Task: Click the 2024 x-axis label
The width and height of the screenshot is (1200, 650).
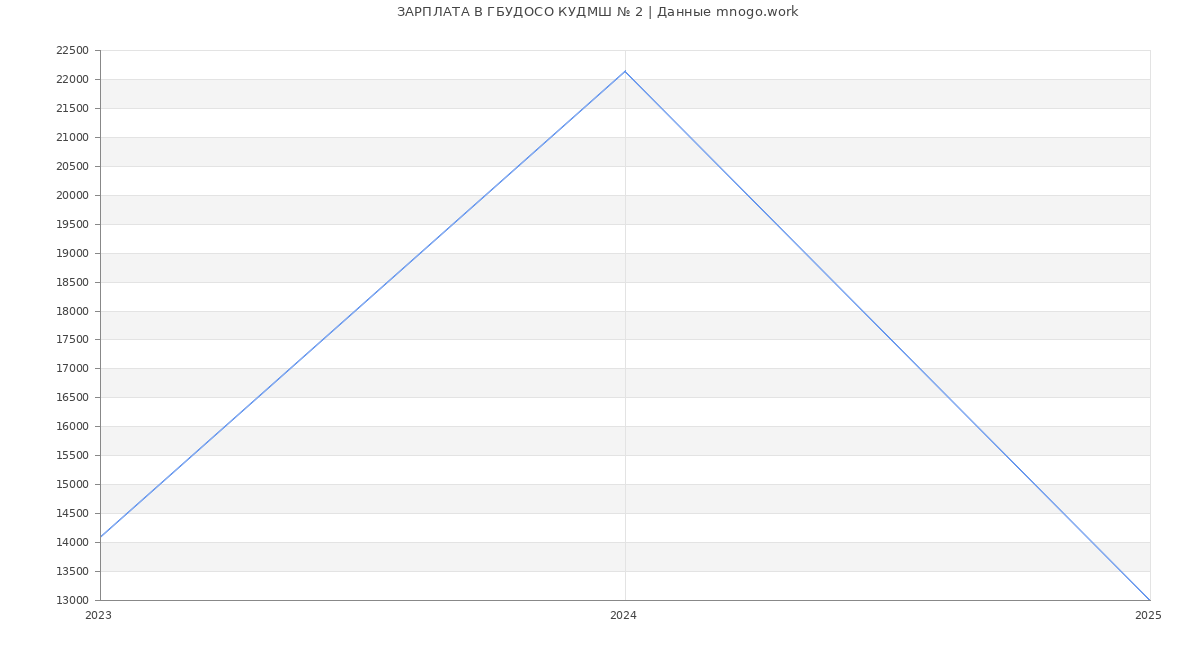Action: [623, 616]
